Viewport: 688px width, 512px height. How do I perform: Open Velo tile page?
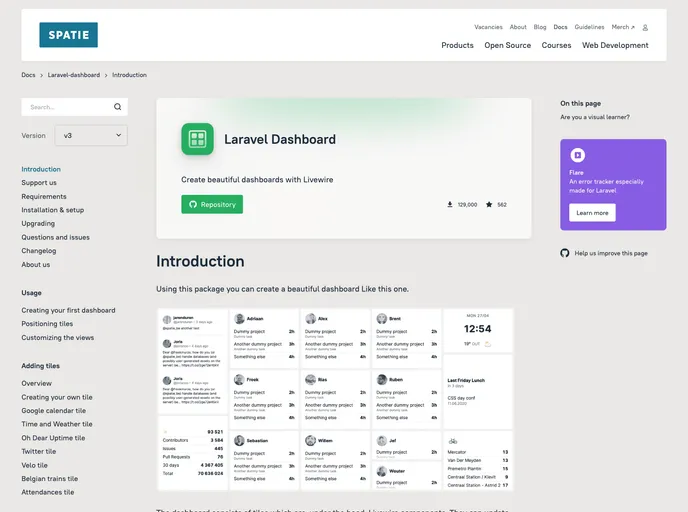click(35, 465)
